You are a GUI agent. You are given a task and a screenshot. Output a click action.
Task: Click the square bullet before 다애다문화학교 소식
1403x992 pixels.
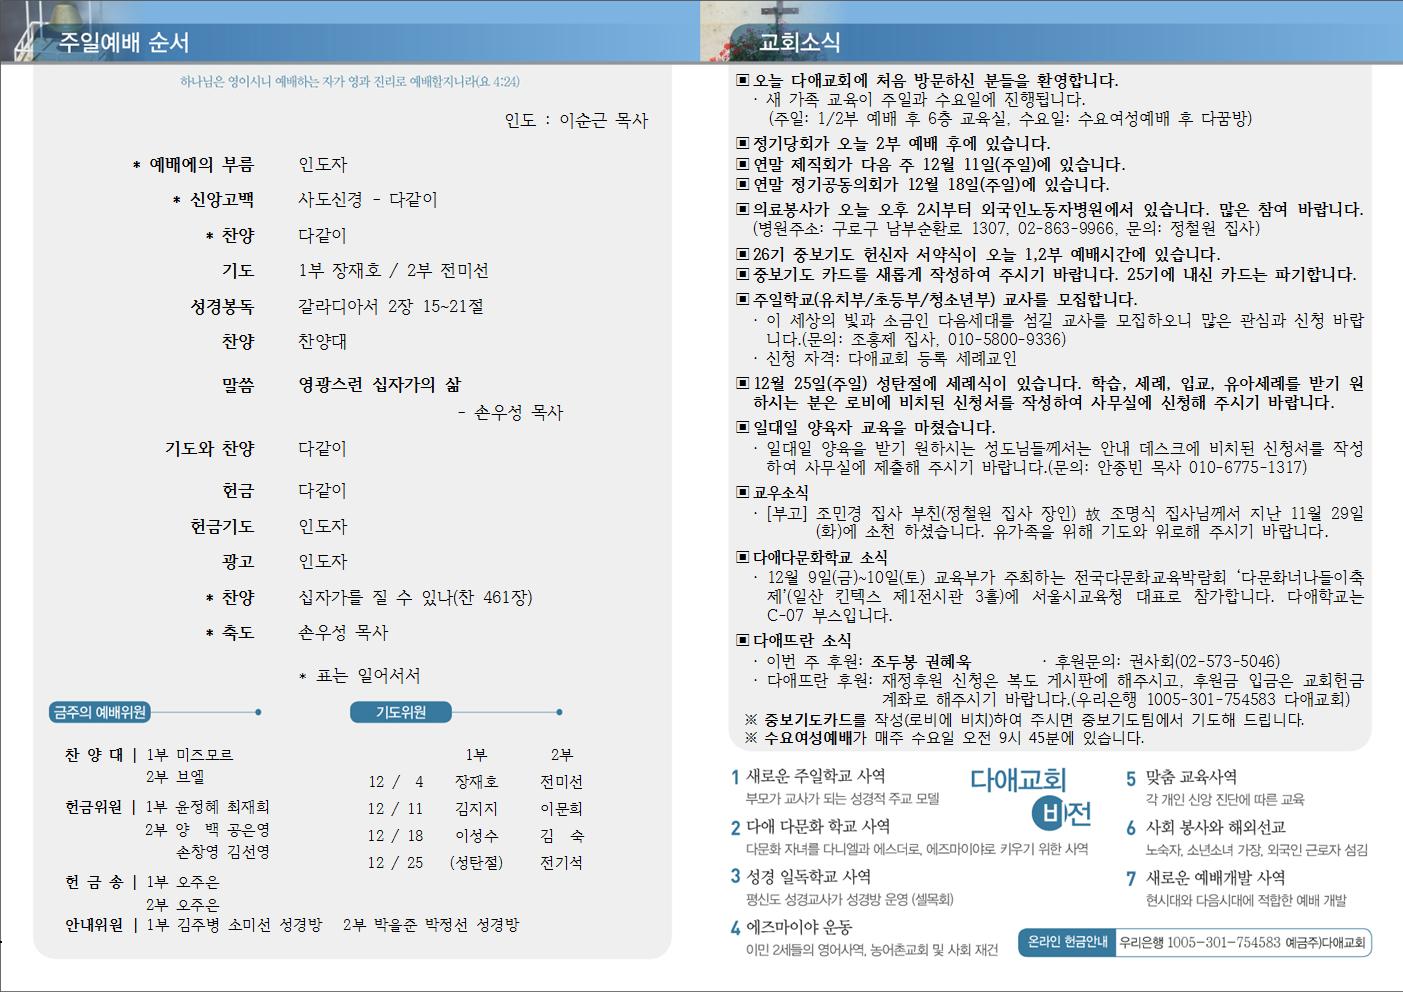point(742,557)
